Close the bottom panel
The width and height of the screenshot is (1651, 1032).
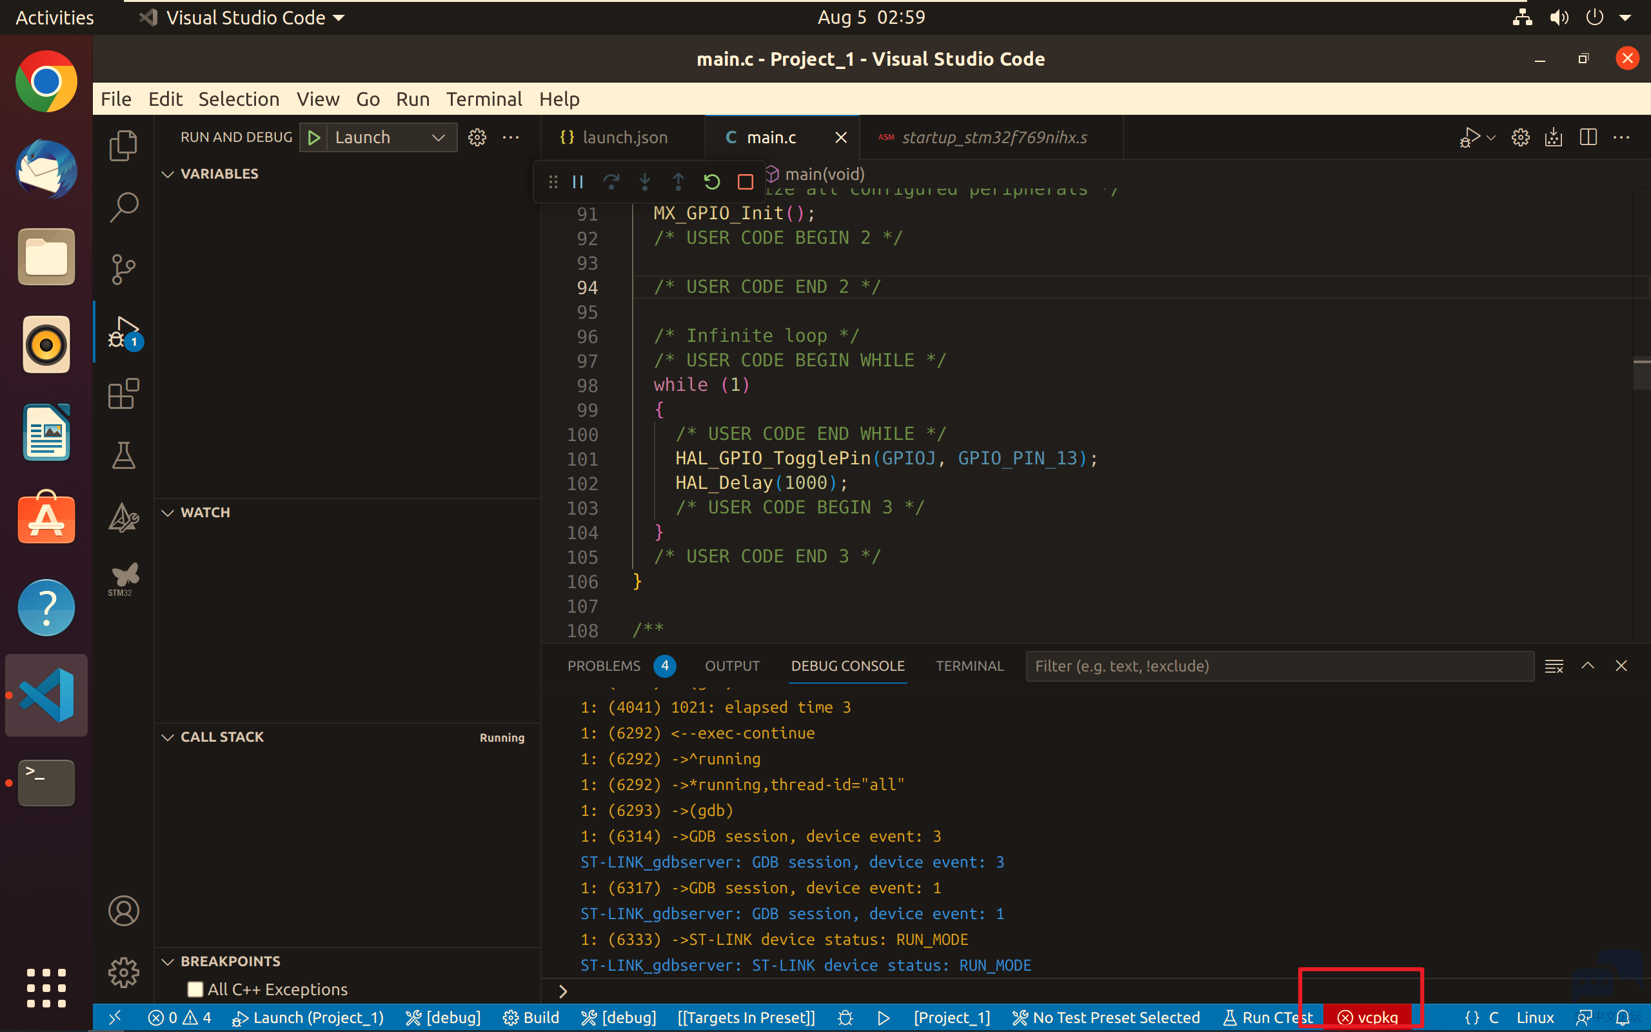[x=1621, y=666]
